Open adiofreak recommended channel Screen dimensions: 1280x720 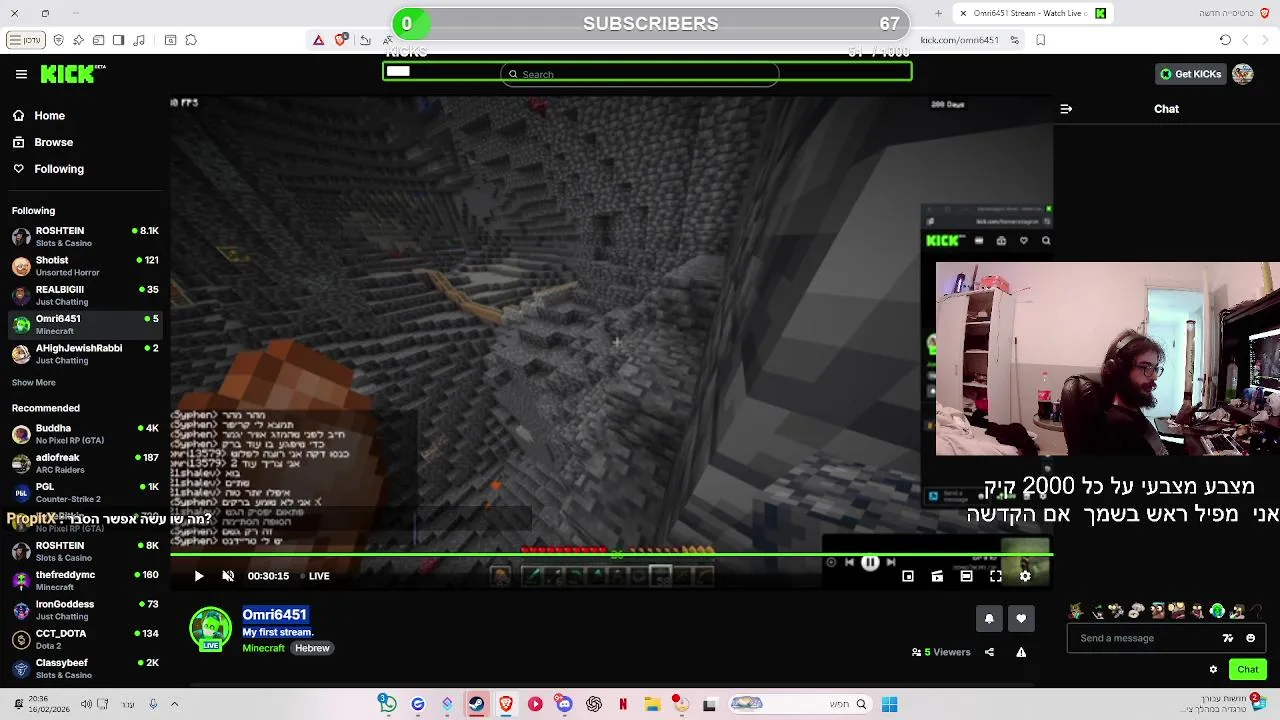coord(85,463)
